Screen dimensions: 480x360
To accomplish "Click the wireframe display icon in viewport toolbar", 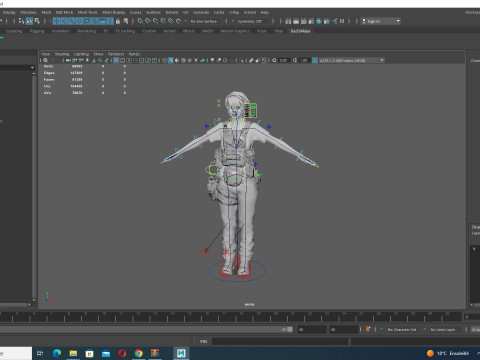I will [x=164, y=60].
